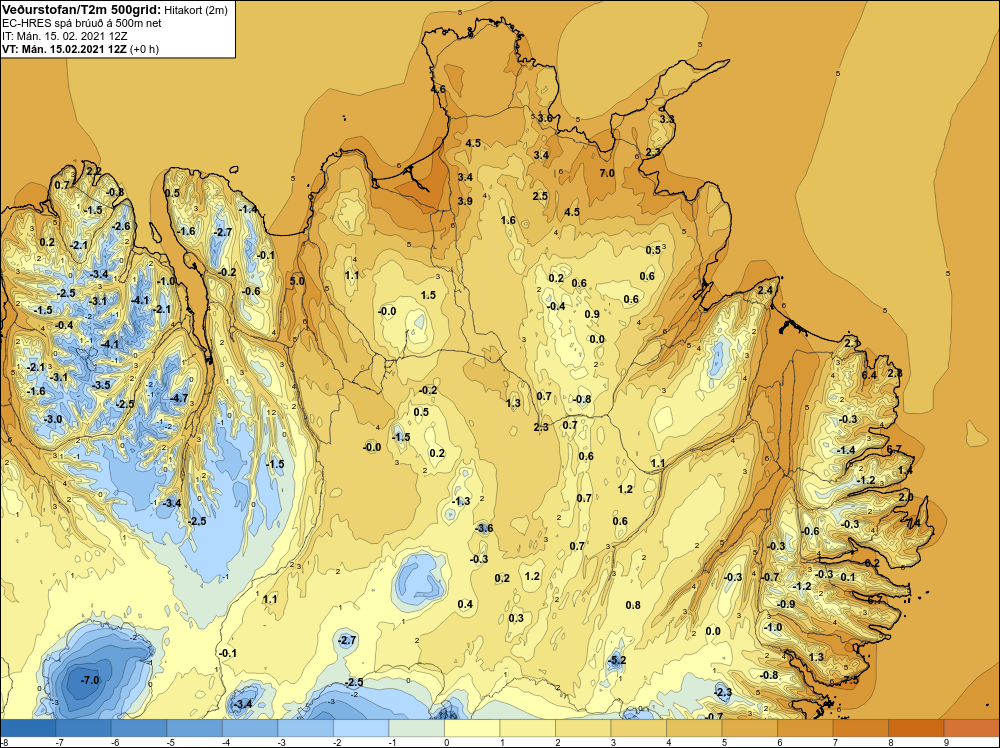Select the legend swatch between -5 and -4
The image size is (1000, 748).
click(x=195, y=728)
